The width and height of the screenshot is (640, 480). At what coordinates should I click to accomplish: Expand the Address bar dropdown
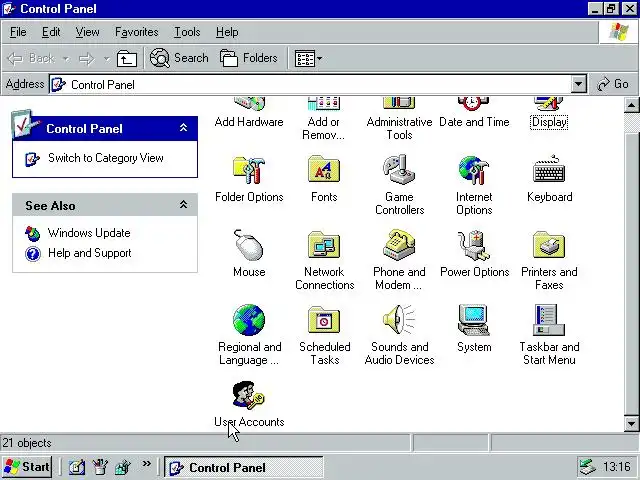pyautogui.click(x=578, y=84)
